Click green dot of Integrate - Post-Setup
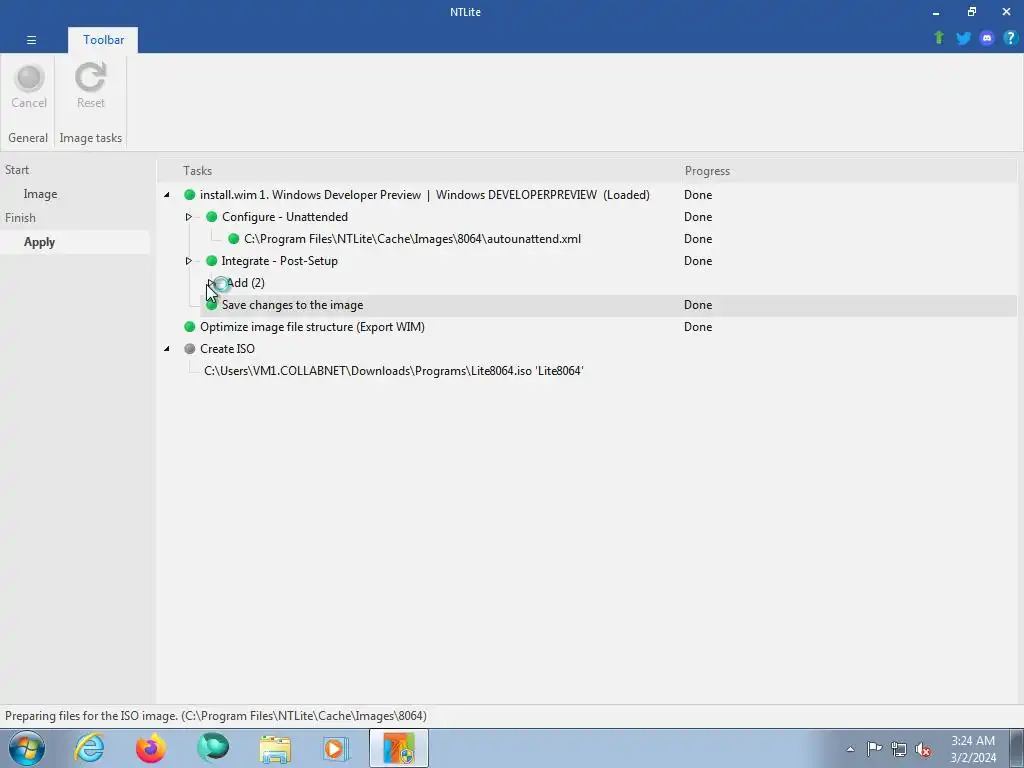 [x=212, y=261]
